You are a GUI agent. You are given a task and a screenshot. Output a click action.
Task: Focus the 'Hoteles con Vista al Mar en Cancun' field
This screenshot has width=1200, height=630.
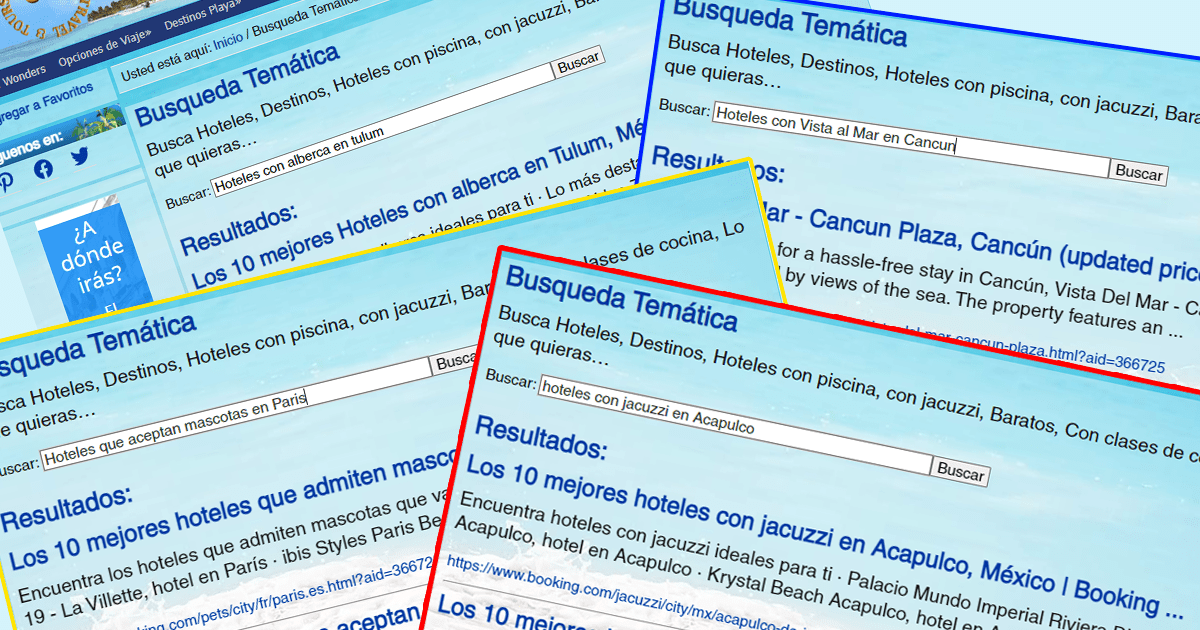pyautogui.click(x=911, y=141)
